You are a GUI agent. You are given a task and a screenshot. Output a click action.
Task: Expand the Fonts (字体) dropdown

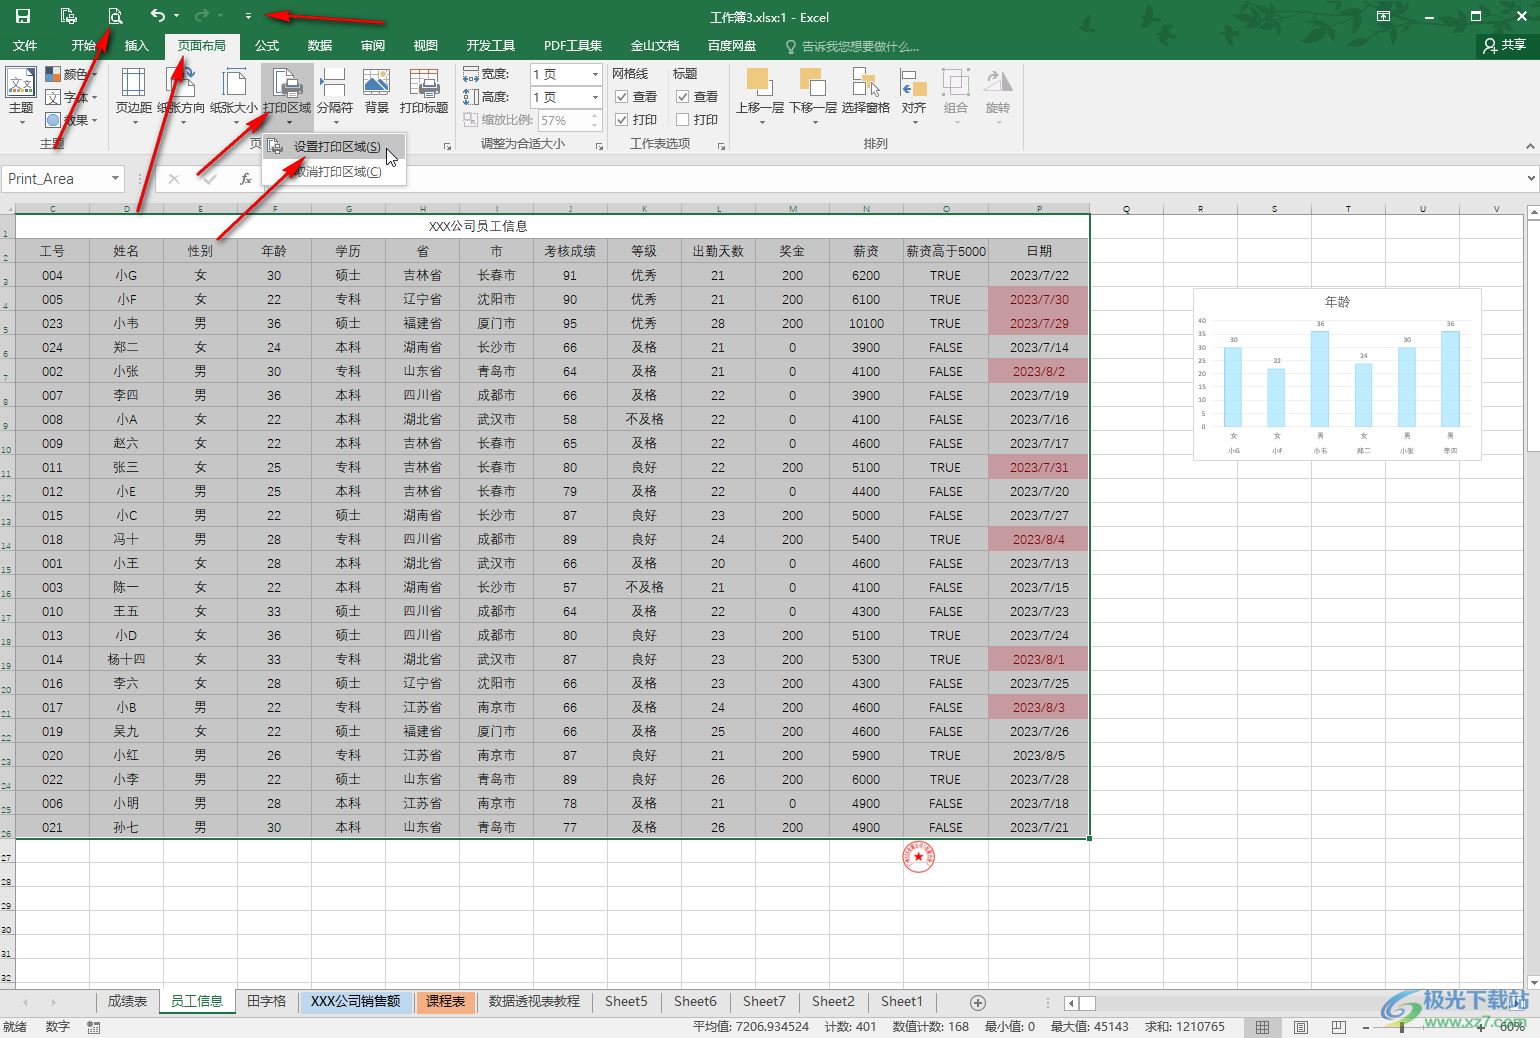95,97
